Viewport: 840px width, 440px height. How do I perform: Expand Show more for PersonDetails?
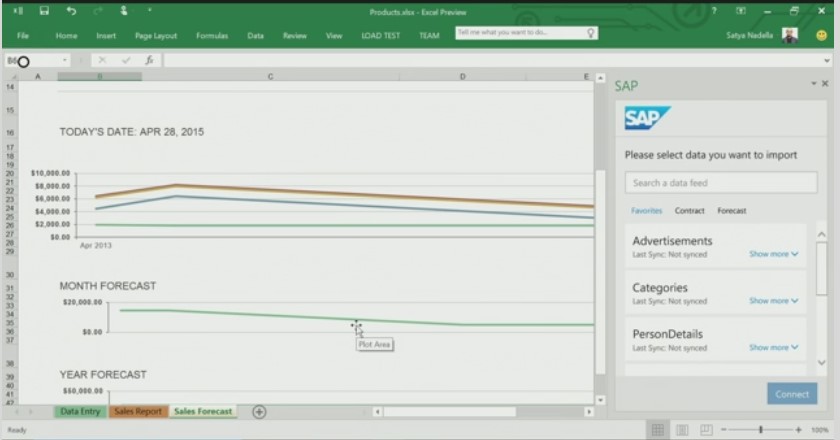(774, 347)
